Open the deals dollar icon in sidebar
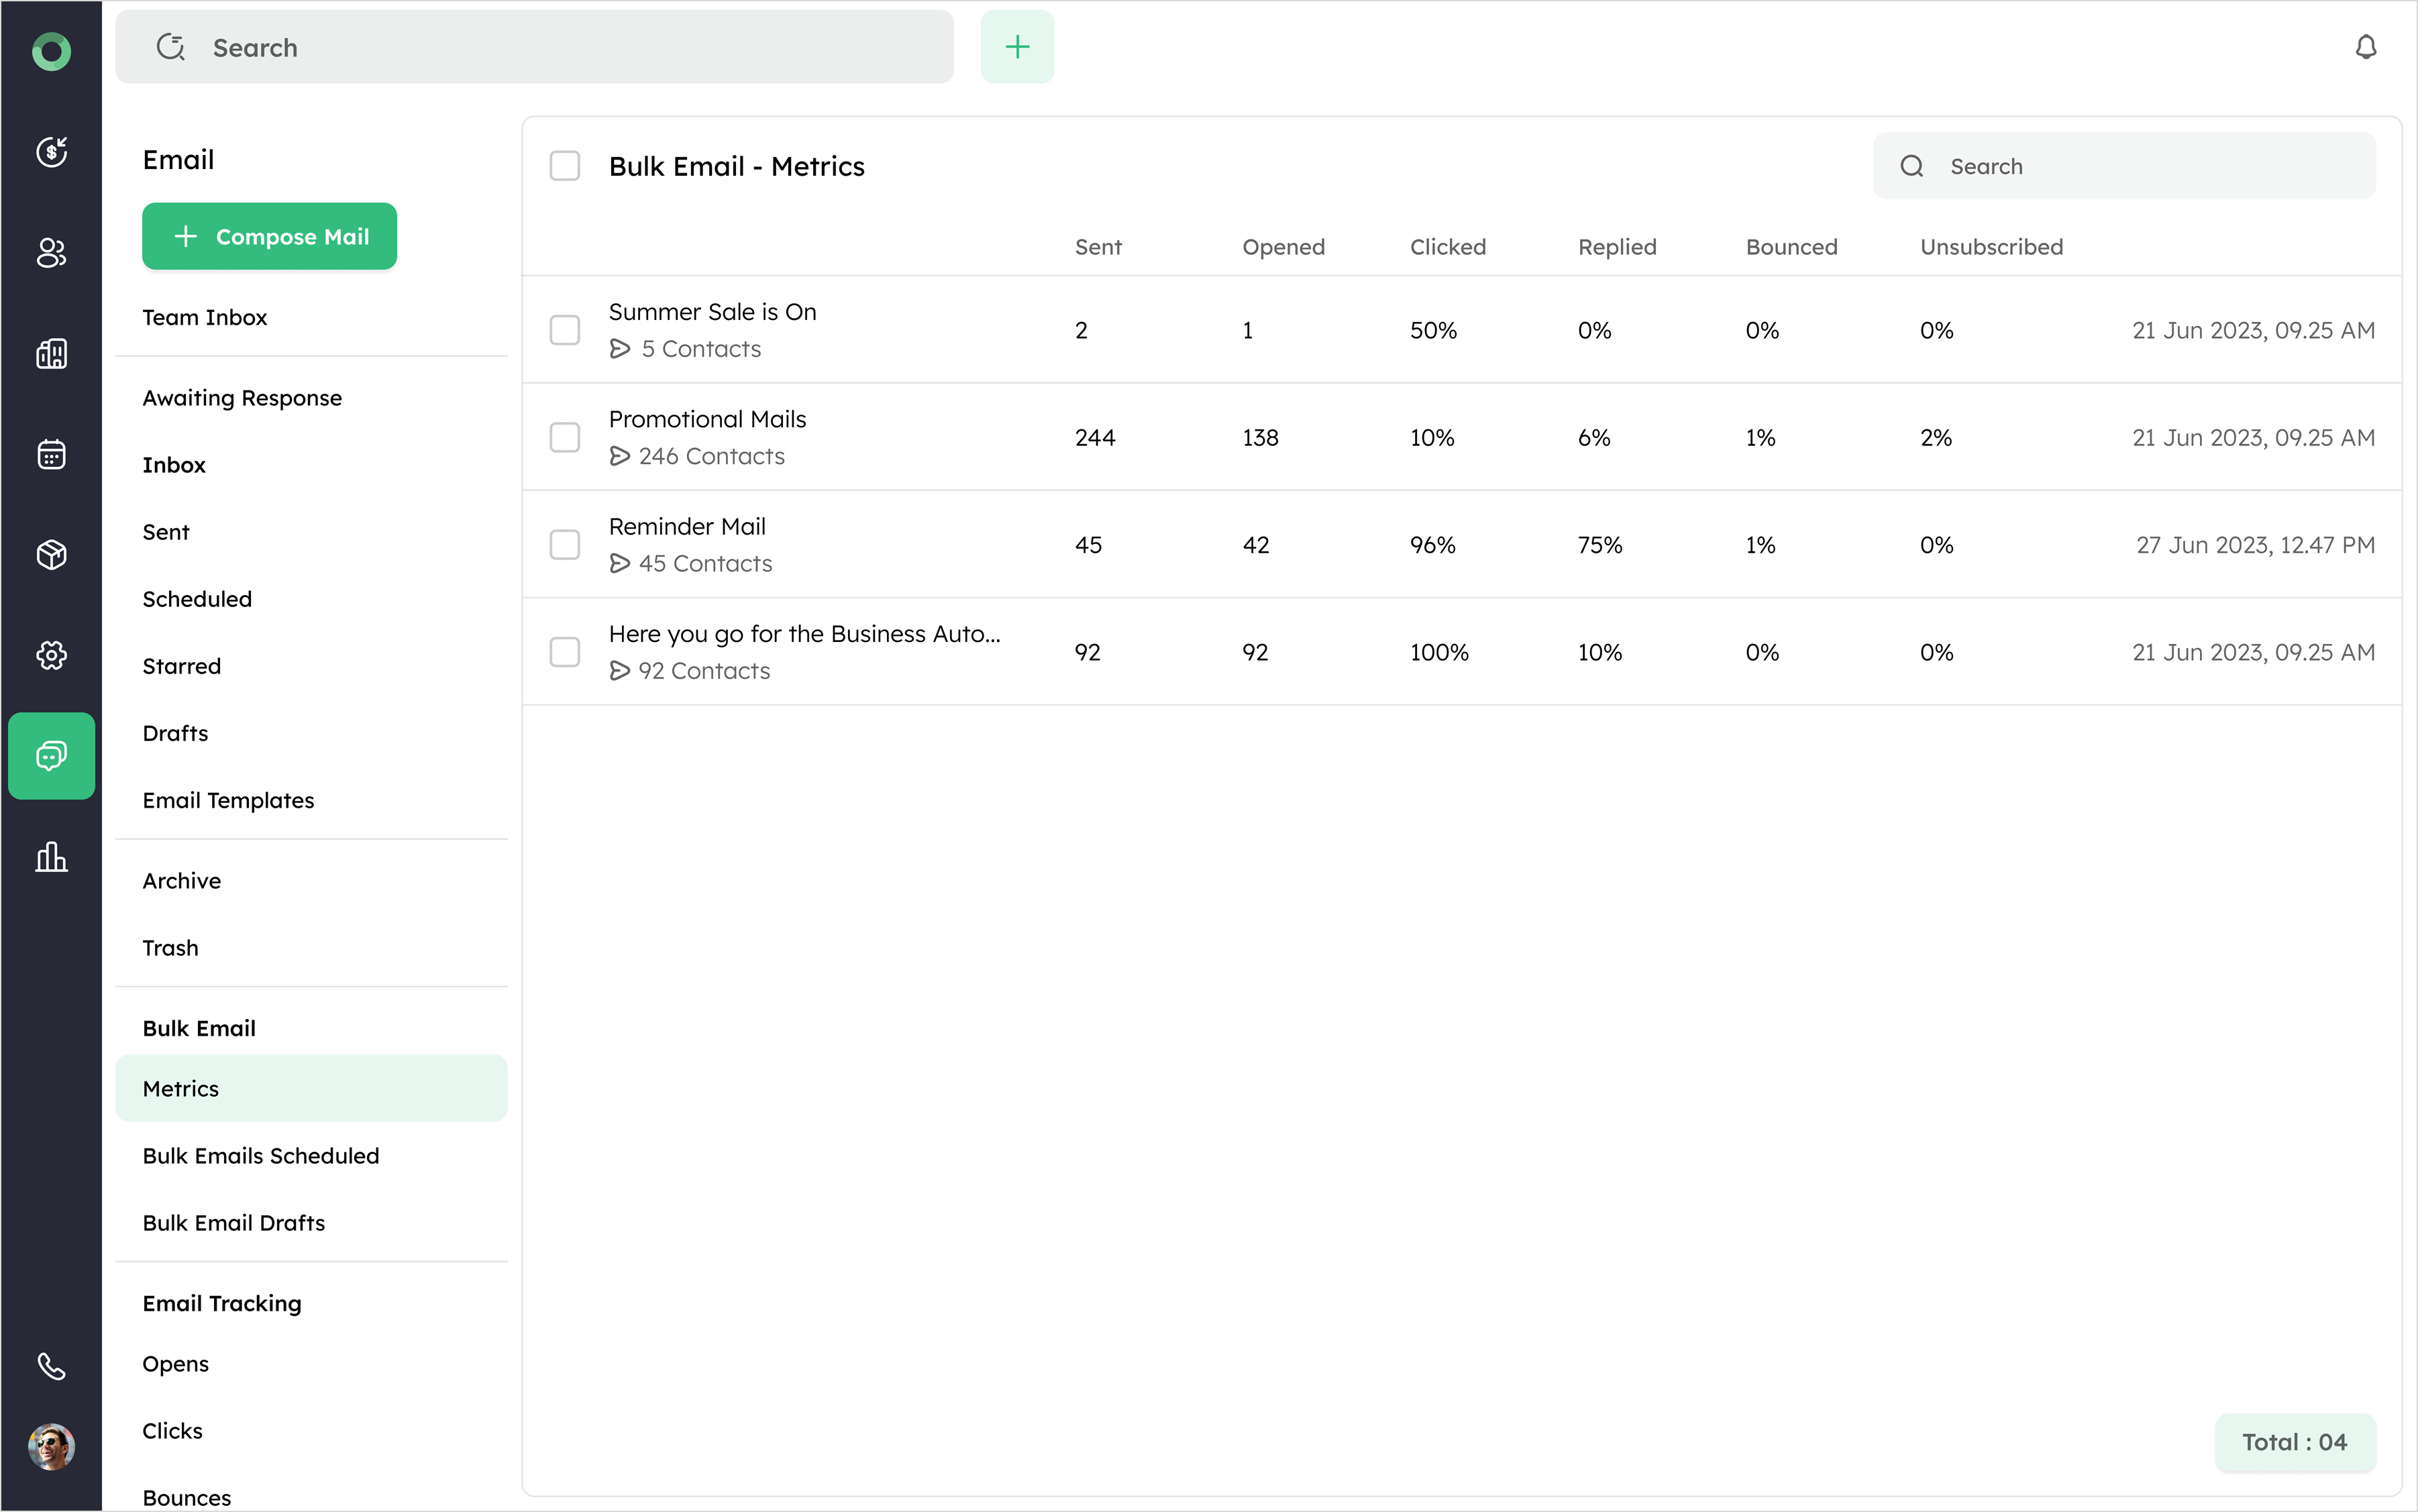 pyautogui.click(x=51, y=152)
